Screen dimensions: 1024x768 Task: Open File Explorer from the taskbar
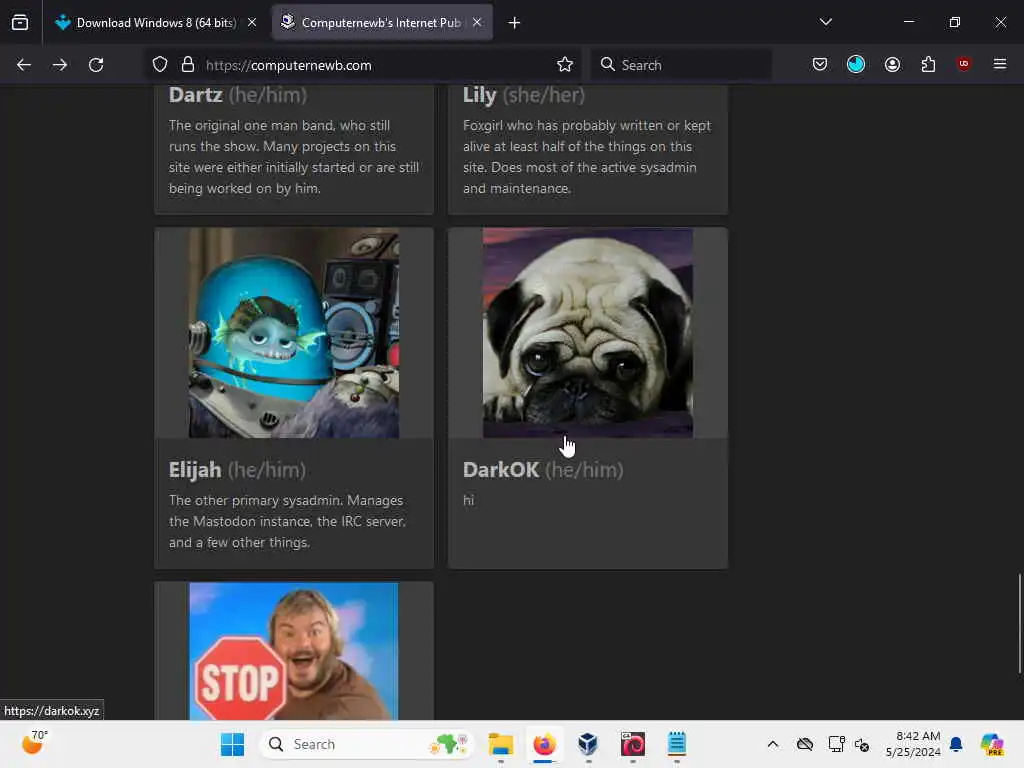(501, 744)
